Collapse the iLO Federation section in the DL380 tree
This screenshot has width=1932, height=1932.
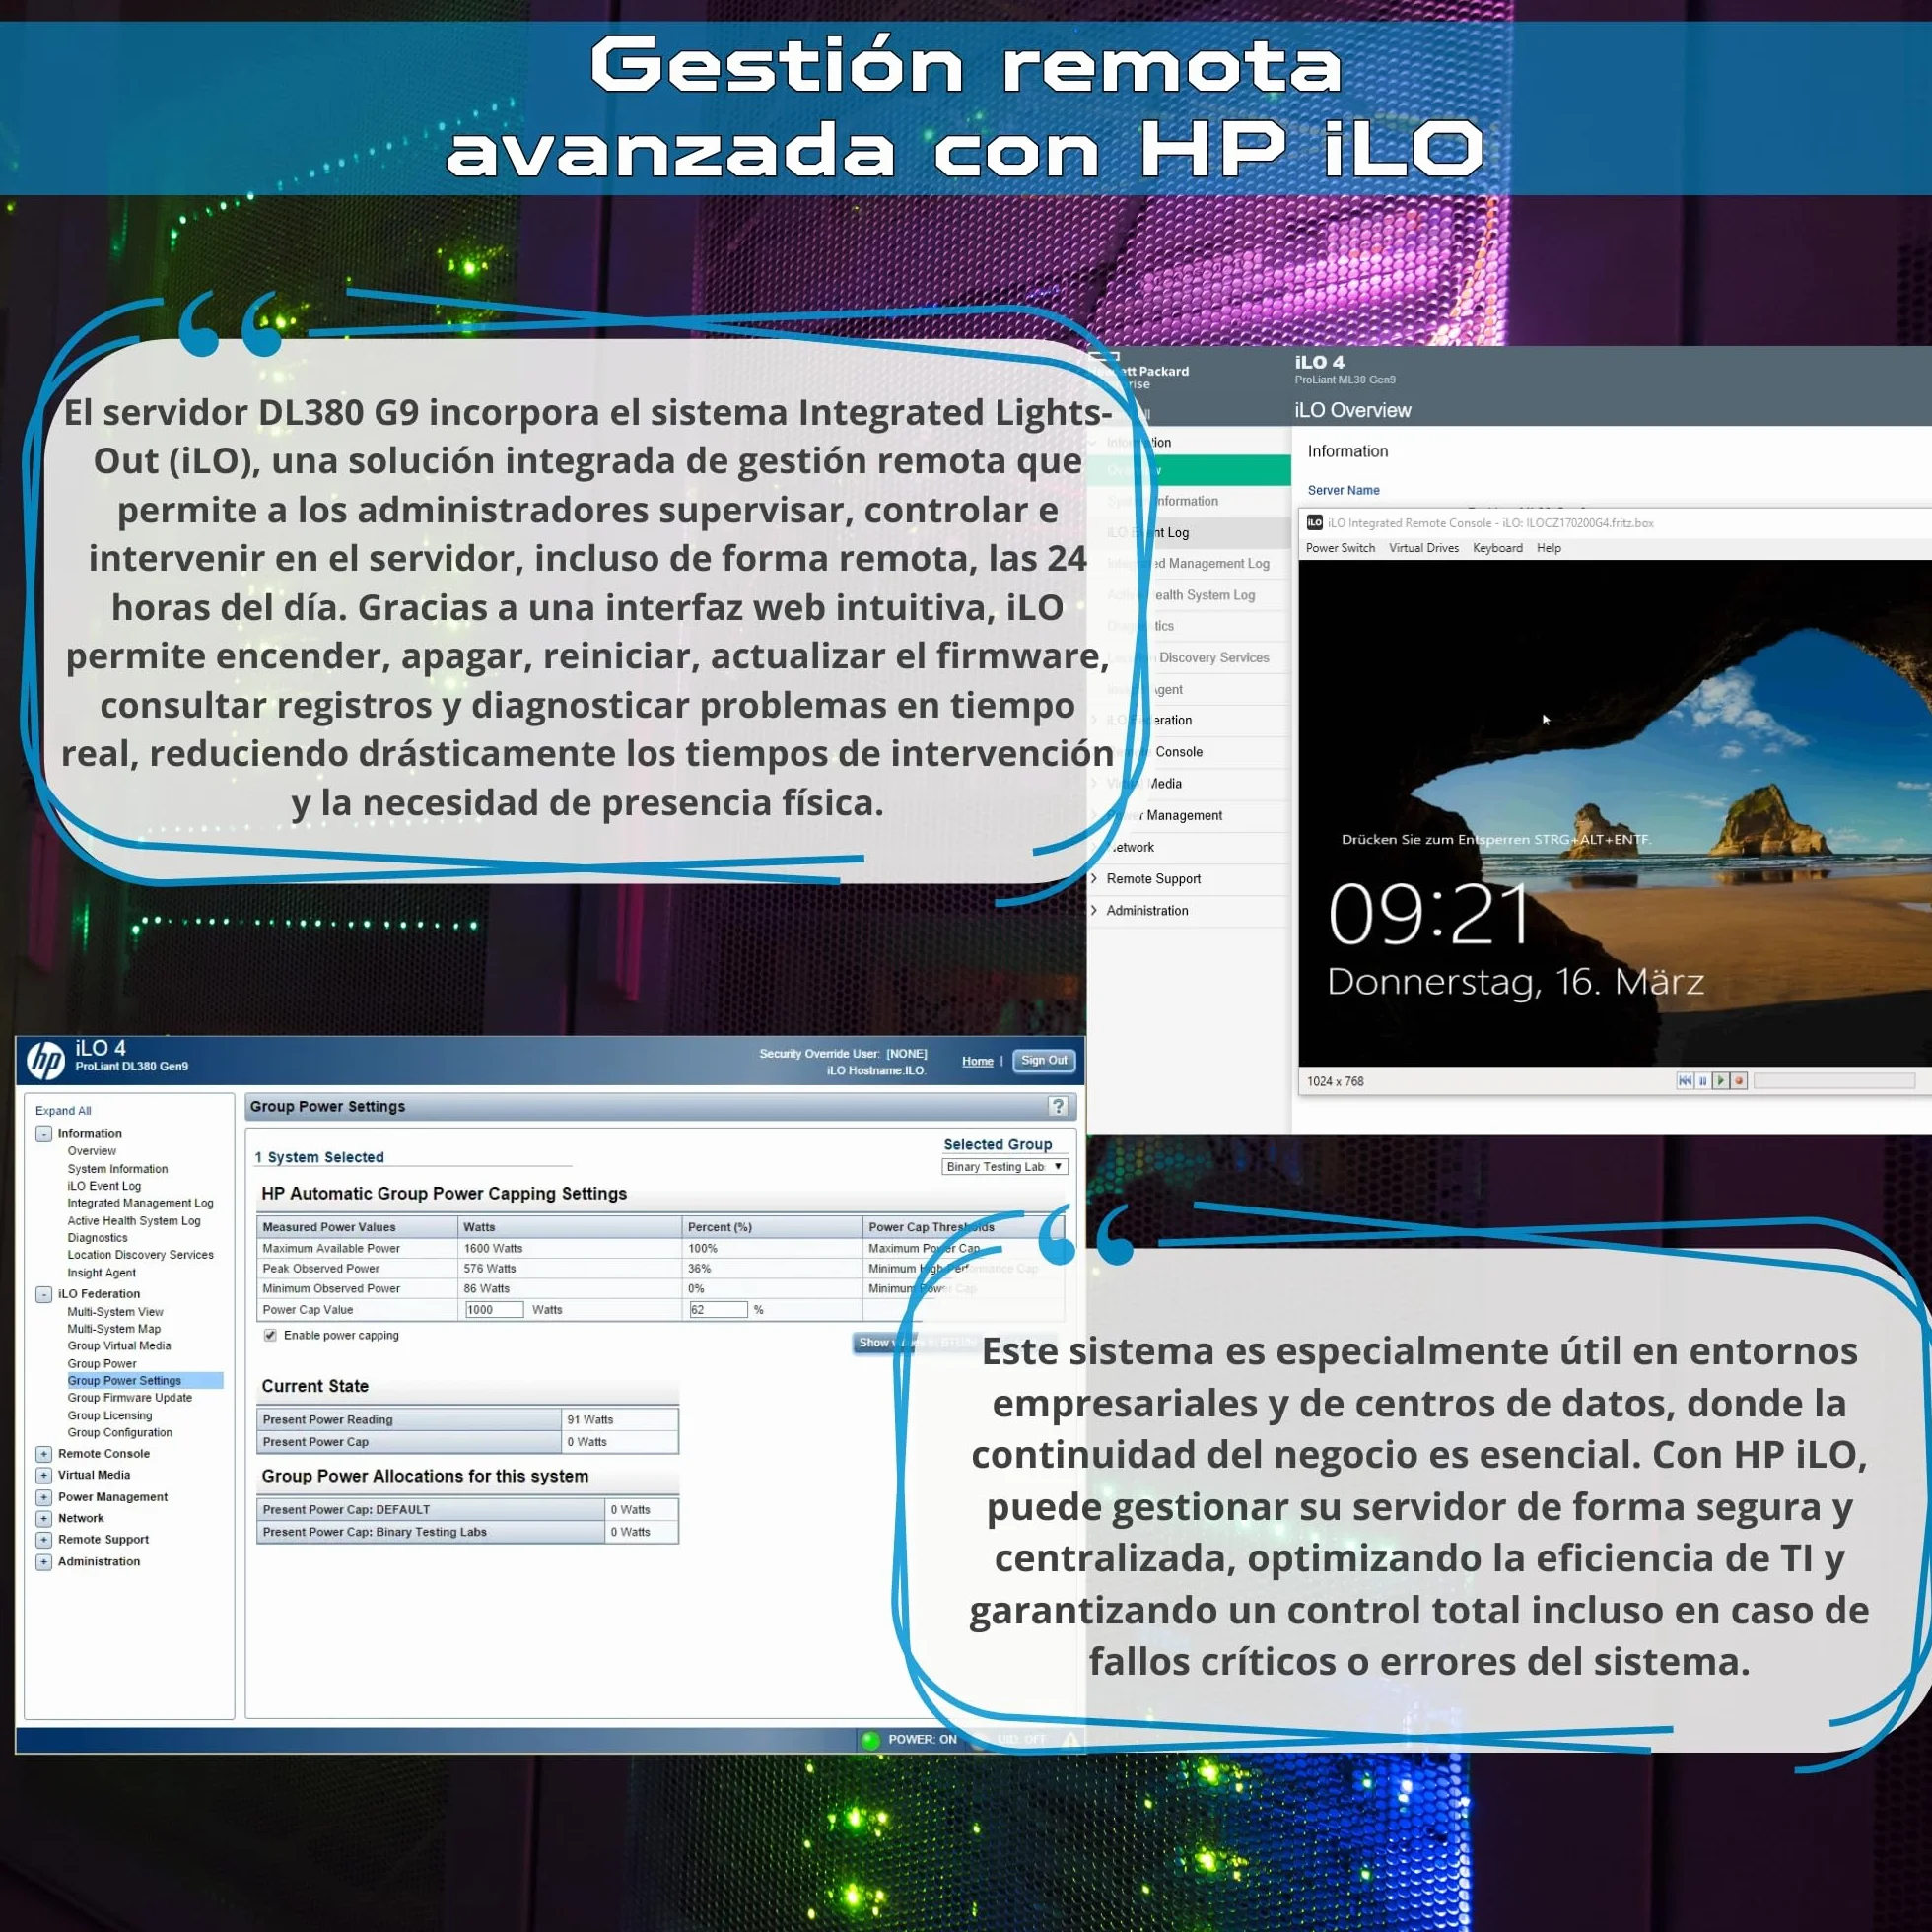(44, 1294)
